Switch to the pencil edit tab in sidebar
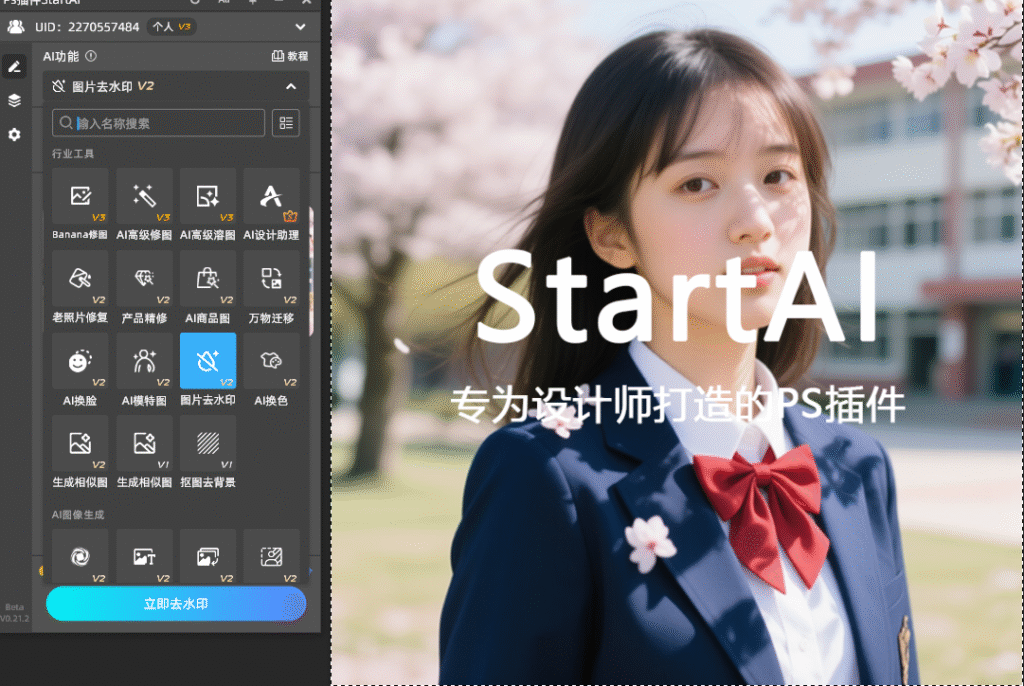 click(13, 66)
